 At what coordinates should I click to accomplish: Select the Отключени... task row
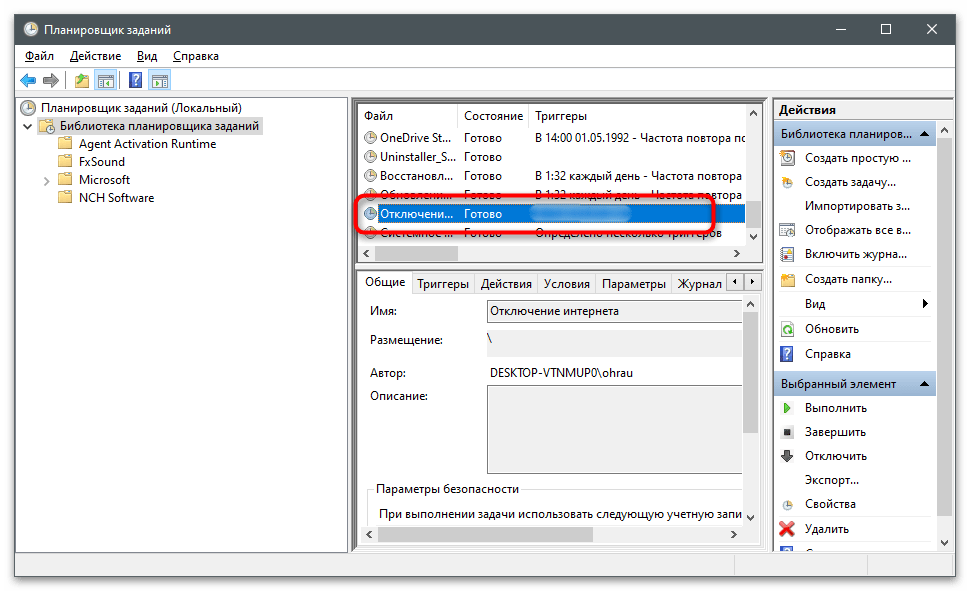tap(554, 214)
